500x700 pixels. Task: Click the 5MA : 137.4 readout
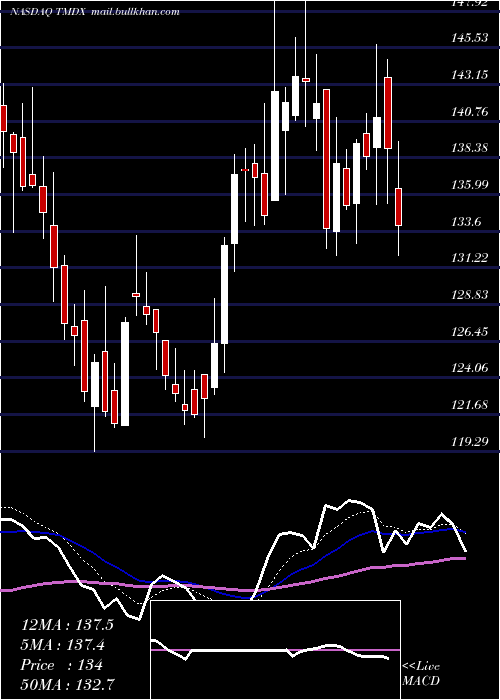point(64,645)
